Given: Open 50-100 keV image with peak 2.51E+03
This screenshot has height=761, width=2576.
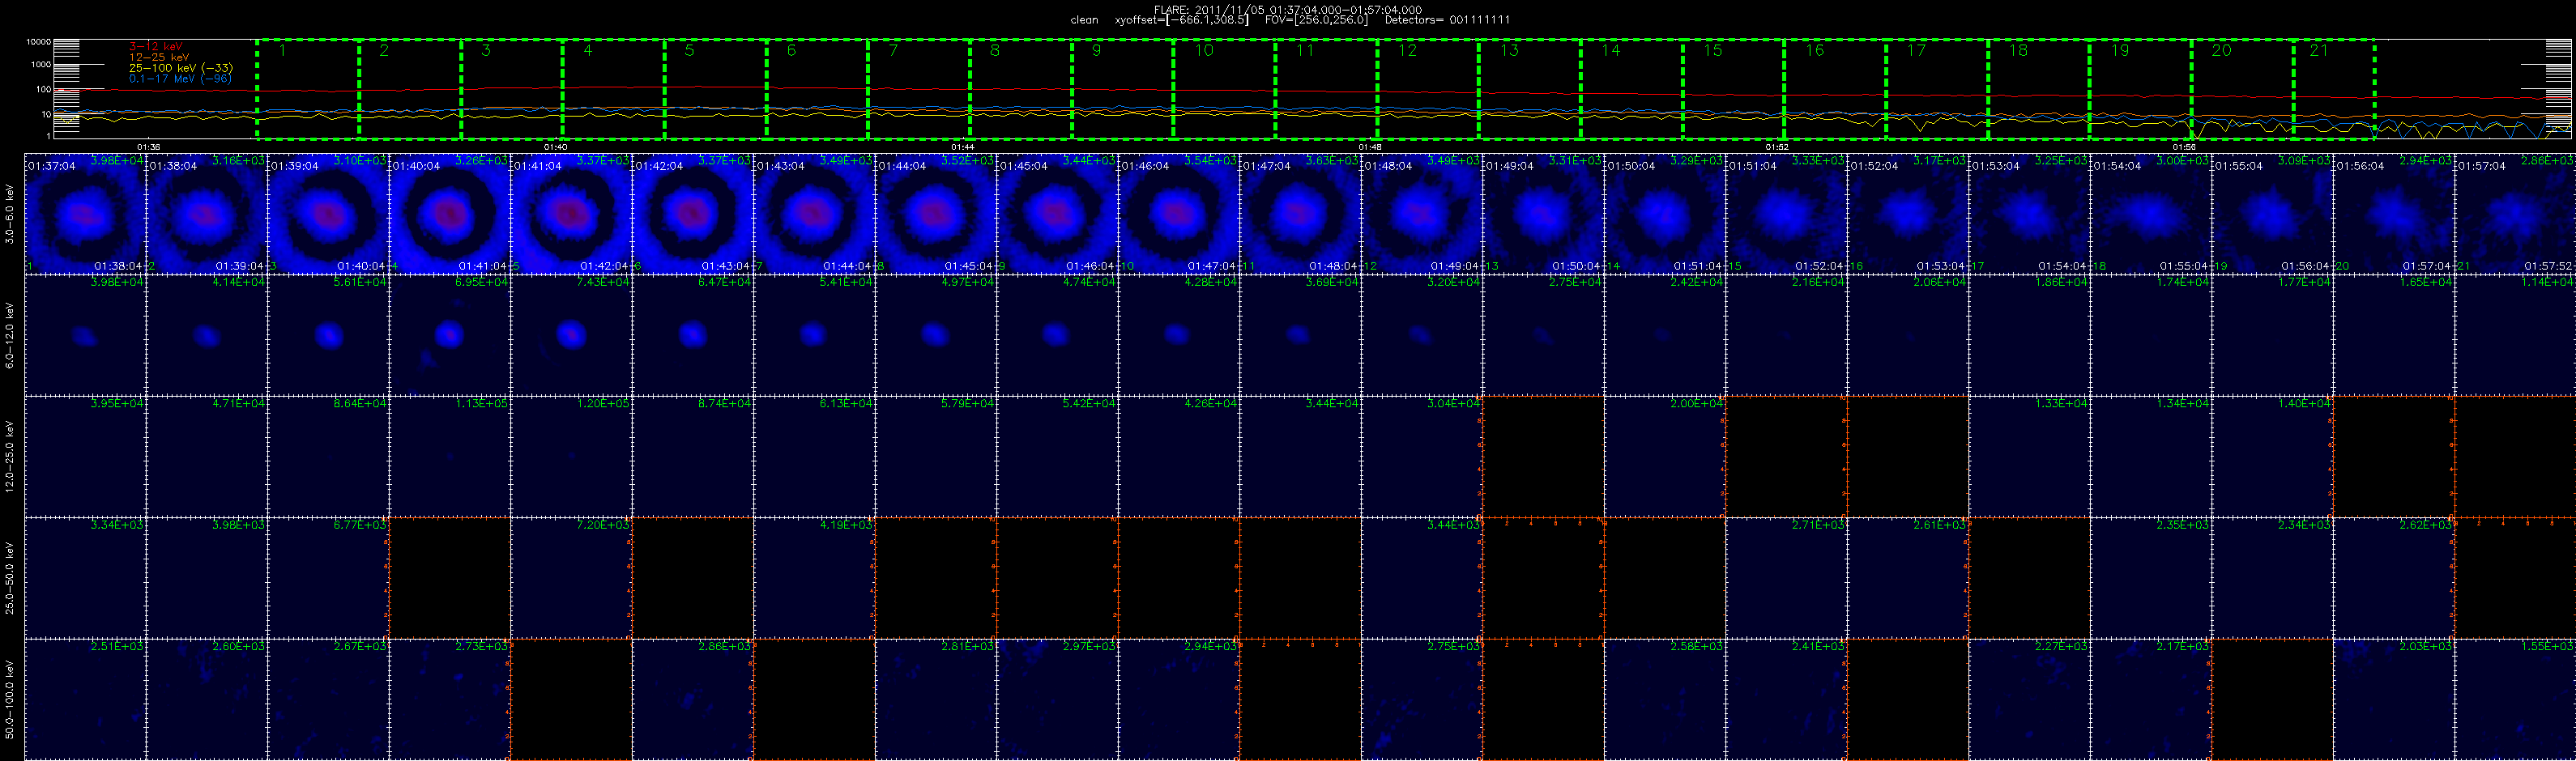Looking at the screenshot, I should click(85, 699).
